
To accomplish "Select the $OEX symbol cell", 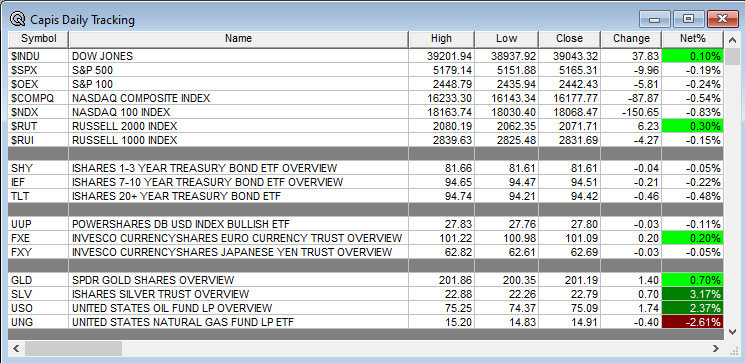I will [x=39, y=84].
